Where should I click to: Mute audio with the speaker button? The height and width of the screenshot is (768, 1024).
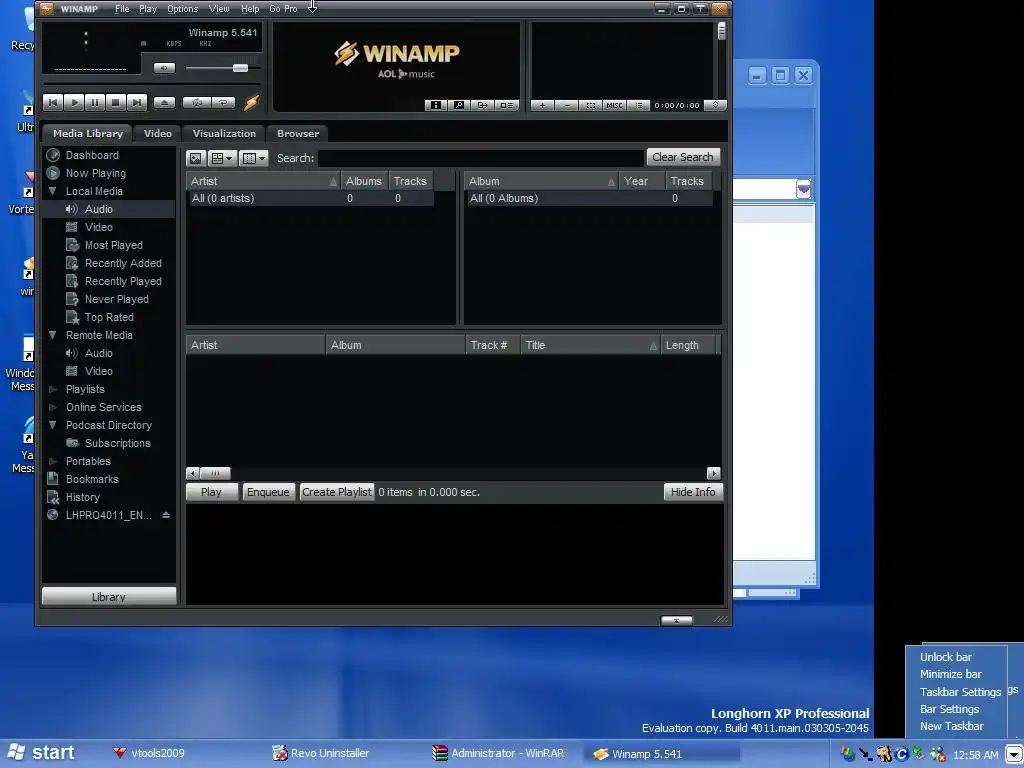(164, 68)
